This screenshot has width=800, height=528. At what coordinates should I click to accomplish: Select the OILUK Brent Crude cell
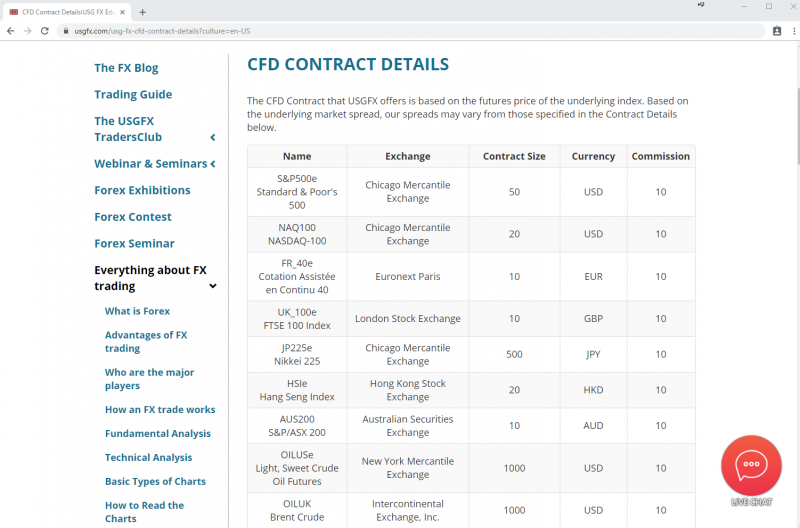297,510
